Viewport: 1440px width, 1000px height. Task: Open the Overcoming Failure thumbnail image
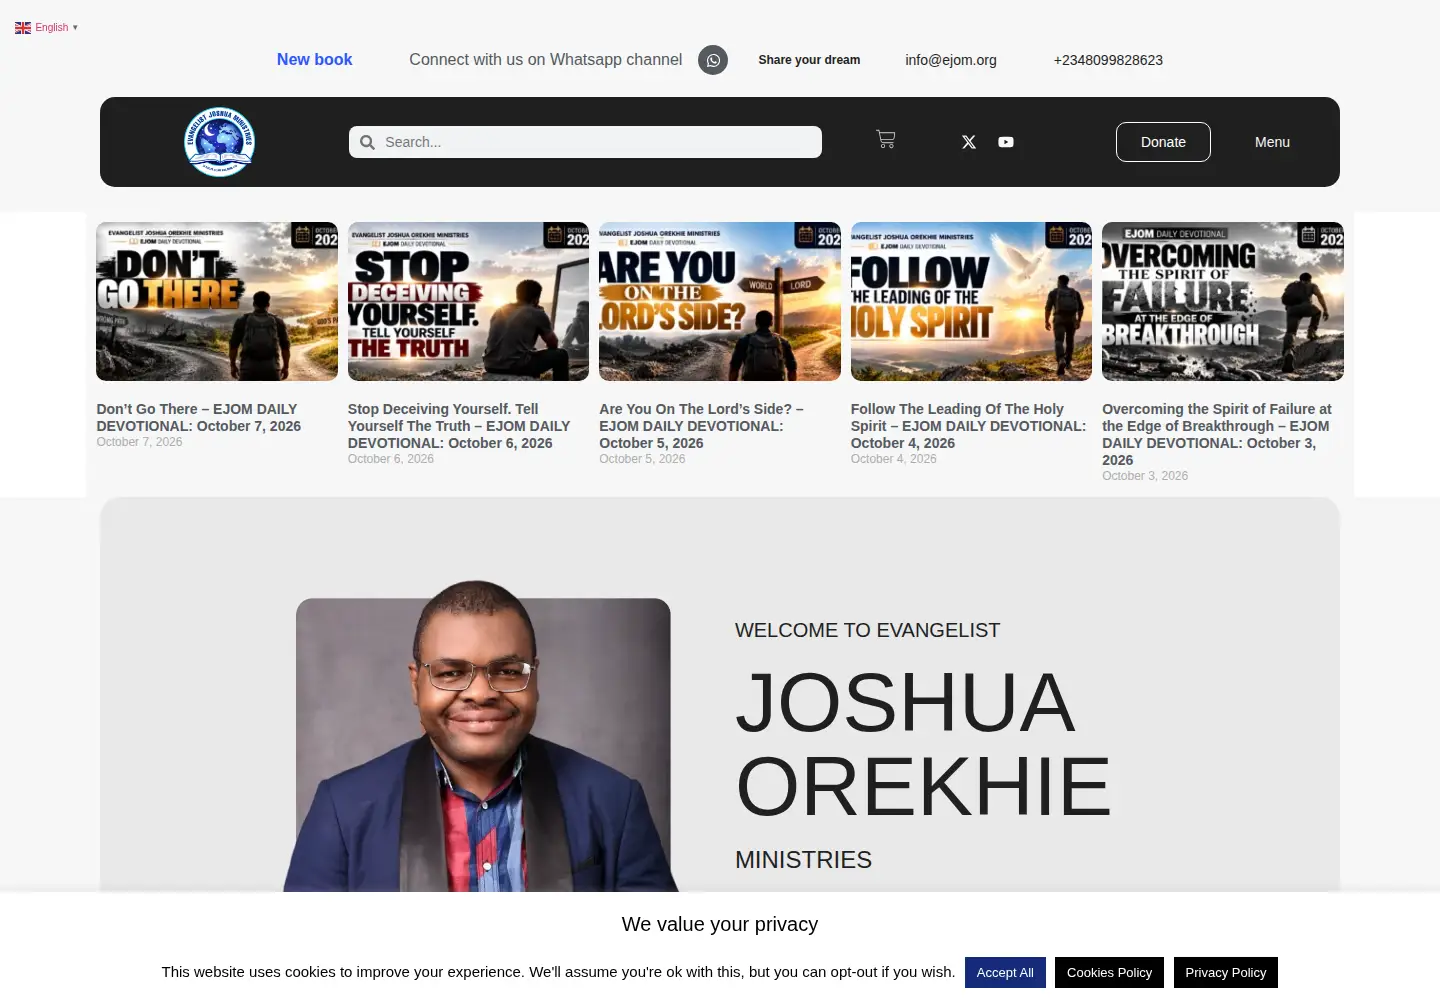click(x=1223, y=301)
